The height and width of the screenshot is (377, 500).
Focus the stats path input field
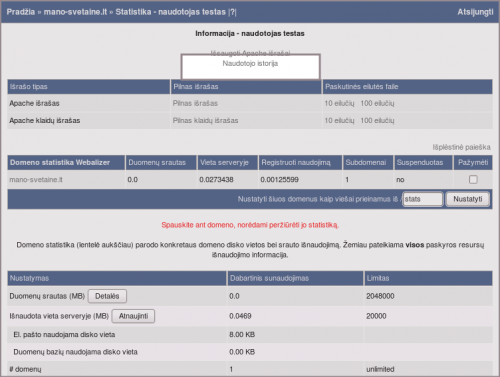(x=423, y=199)
